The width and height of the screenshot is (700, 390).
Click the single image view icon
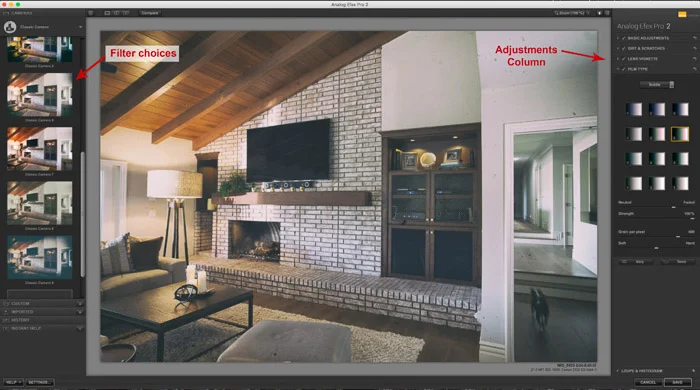point(107,13)
